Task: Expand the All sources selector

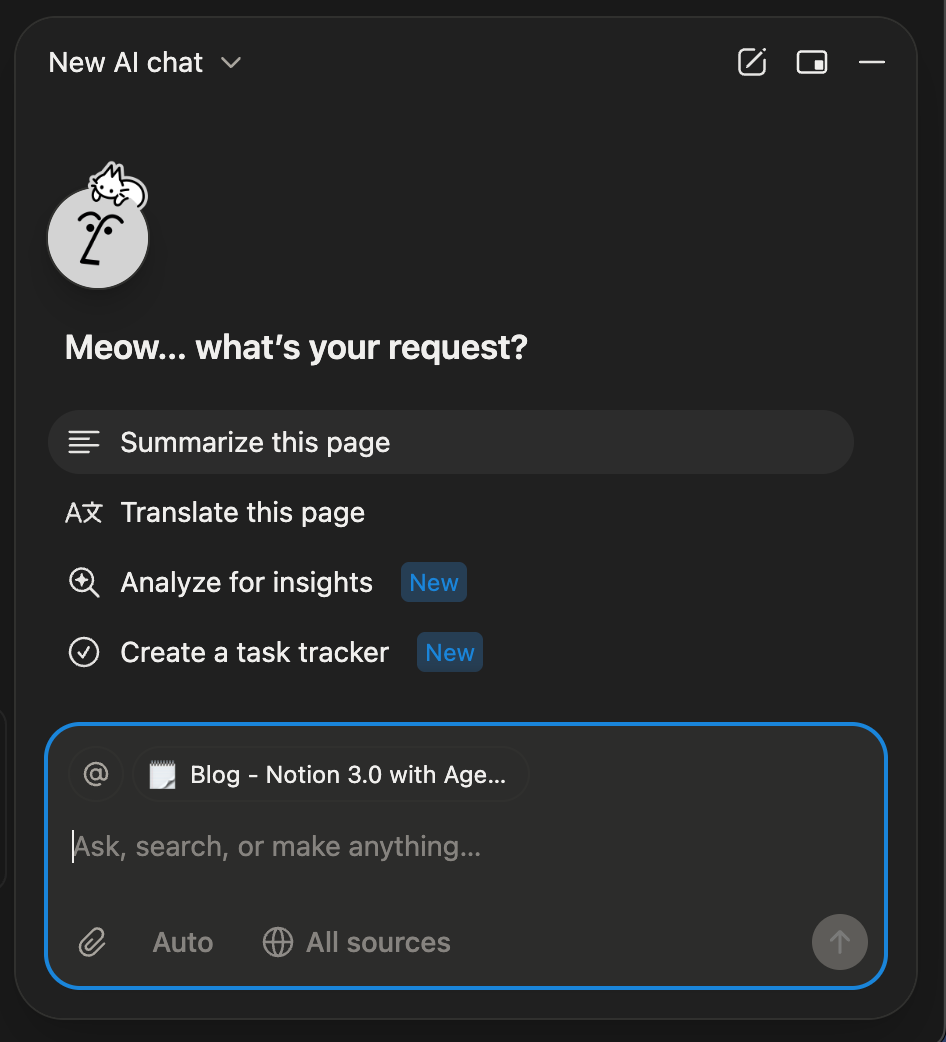Action: click(x=357, y=942)
